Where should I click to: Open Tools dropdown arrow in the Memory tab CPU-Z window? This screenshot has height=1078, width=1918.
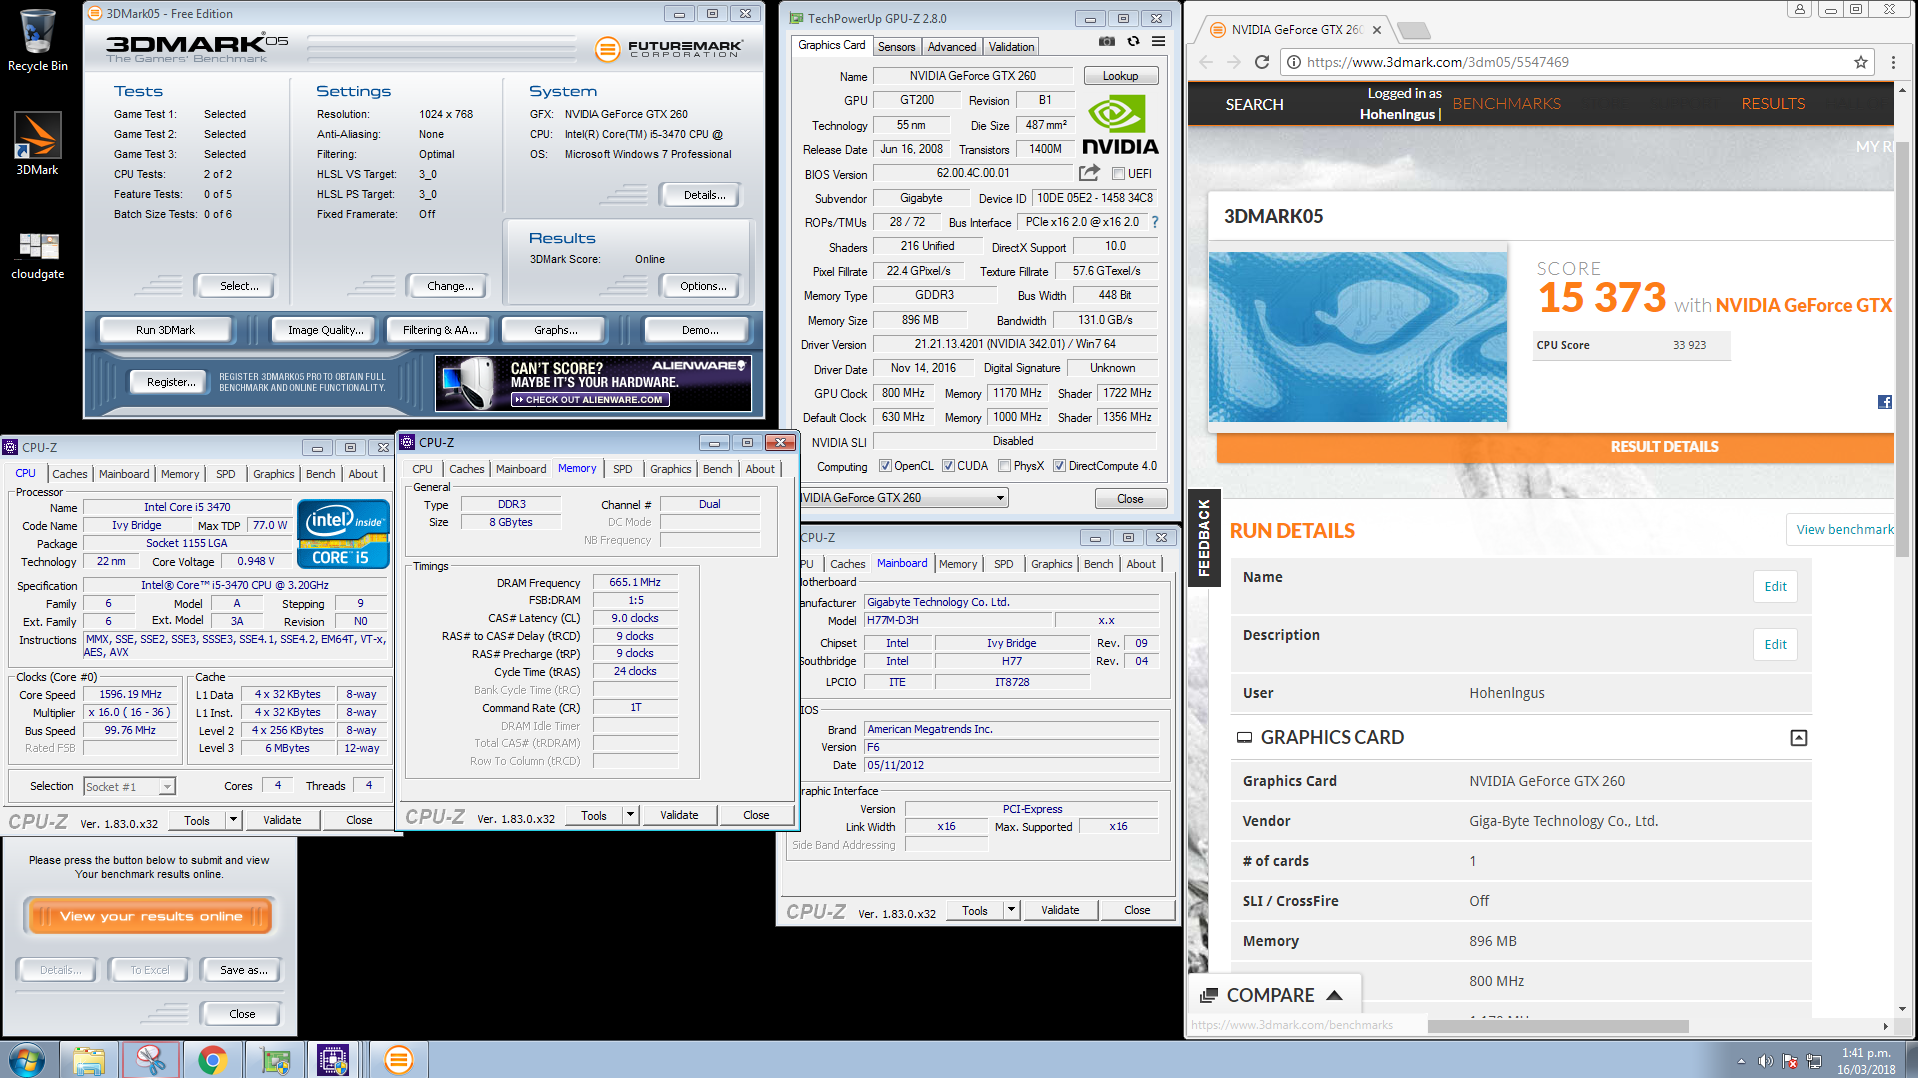tap(630, 815)
